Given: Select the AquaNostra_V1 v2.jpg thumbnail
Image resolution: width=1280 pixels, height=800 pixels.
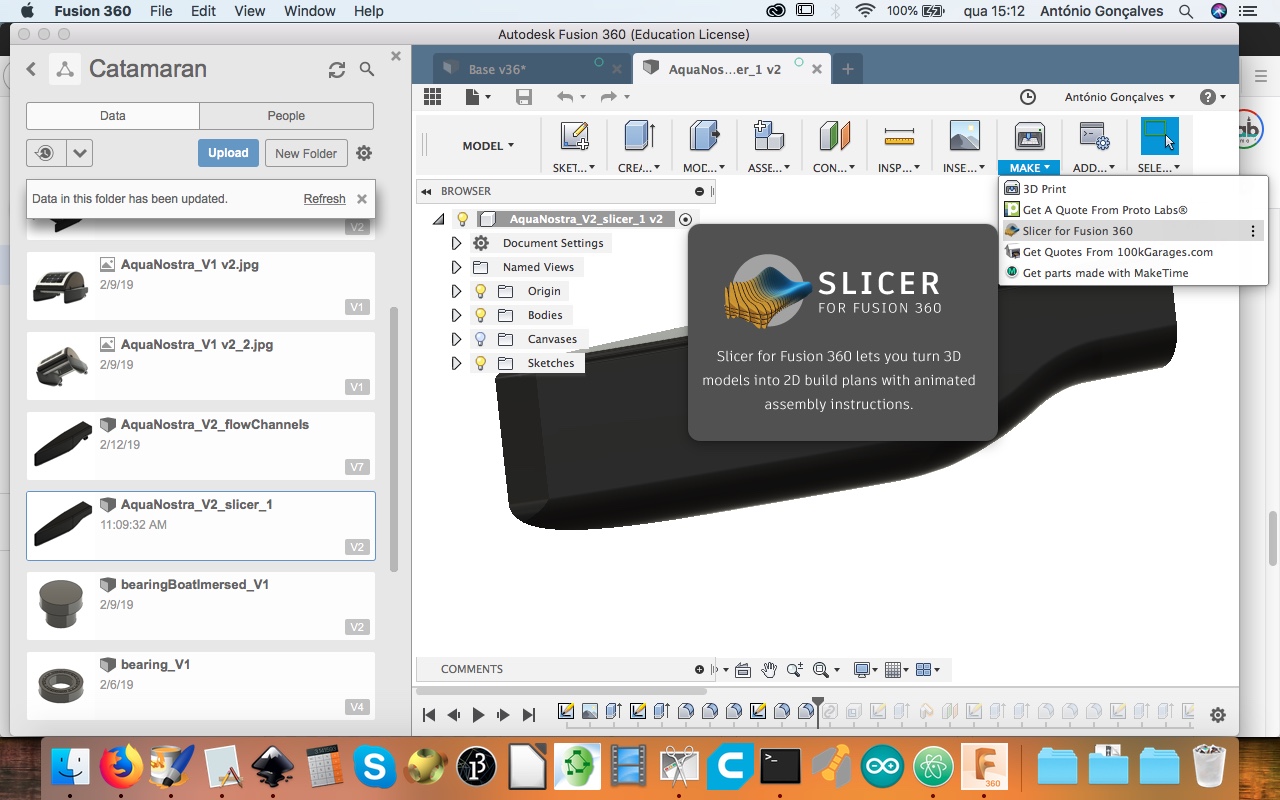Looking at the screenshot, I should click(x=62, y=284).
